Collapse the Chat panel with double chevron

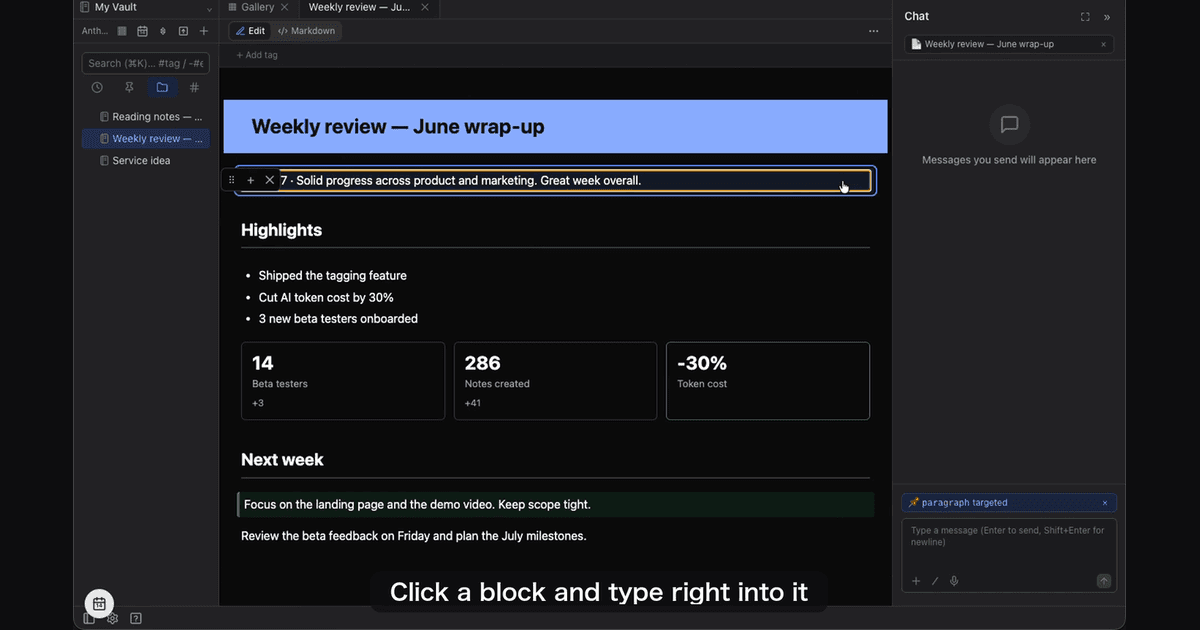1107,17
